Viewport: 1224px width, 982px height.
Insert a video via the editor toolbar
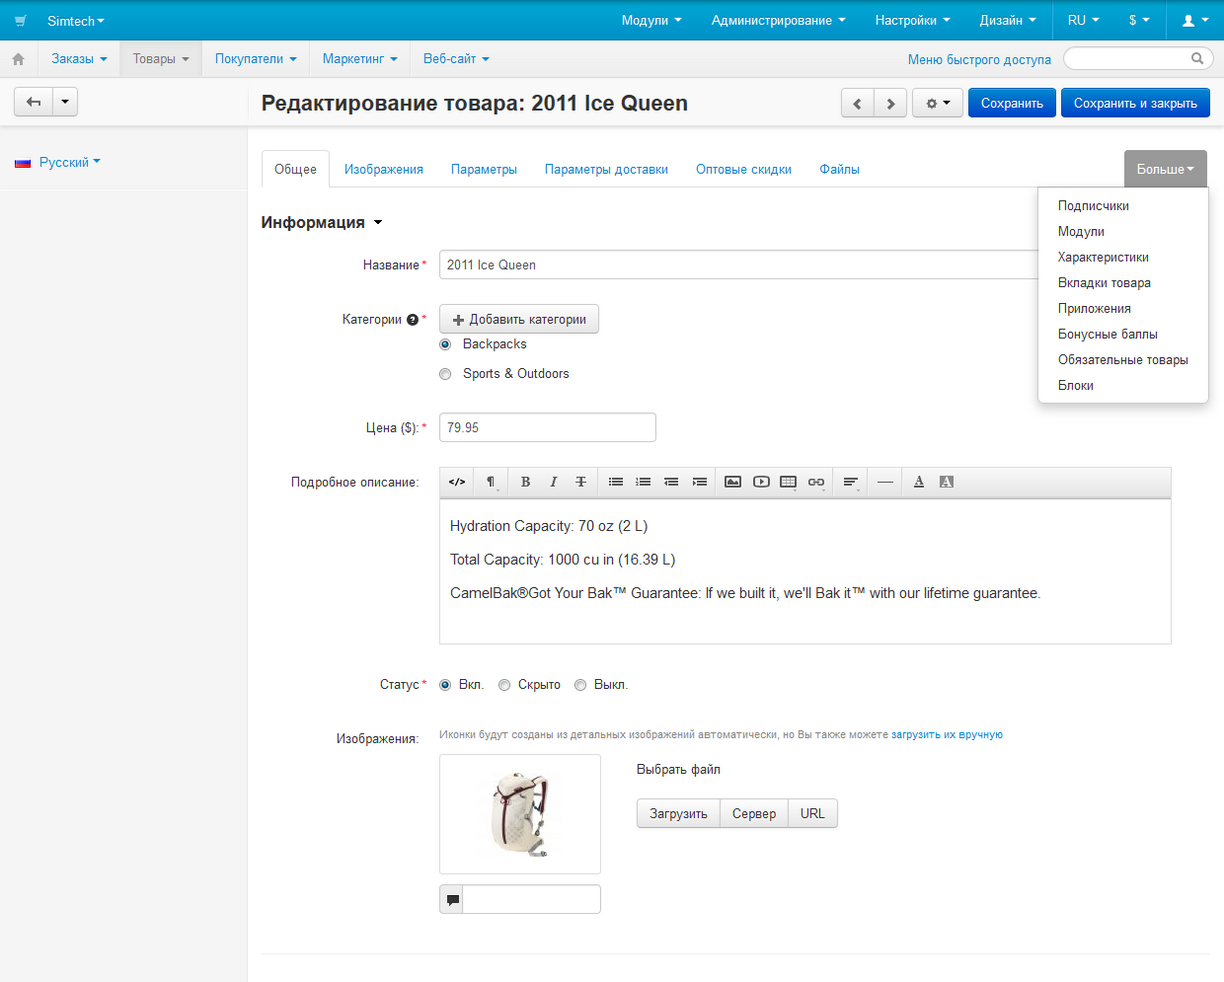tap(761, 482)
